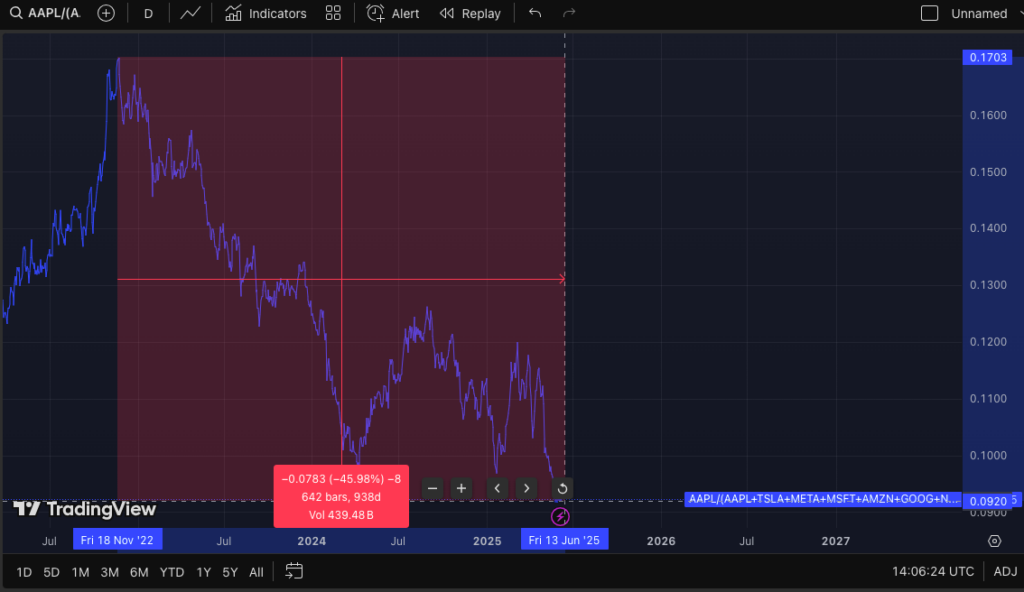Add a compare symbol with plus icon
The height and width of the screenshot is (592, 1024).
coord(106,13)
